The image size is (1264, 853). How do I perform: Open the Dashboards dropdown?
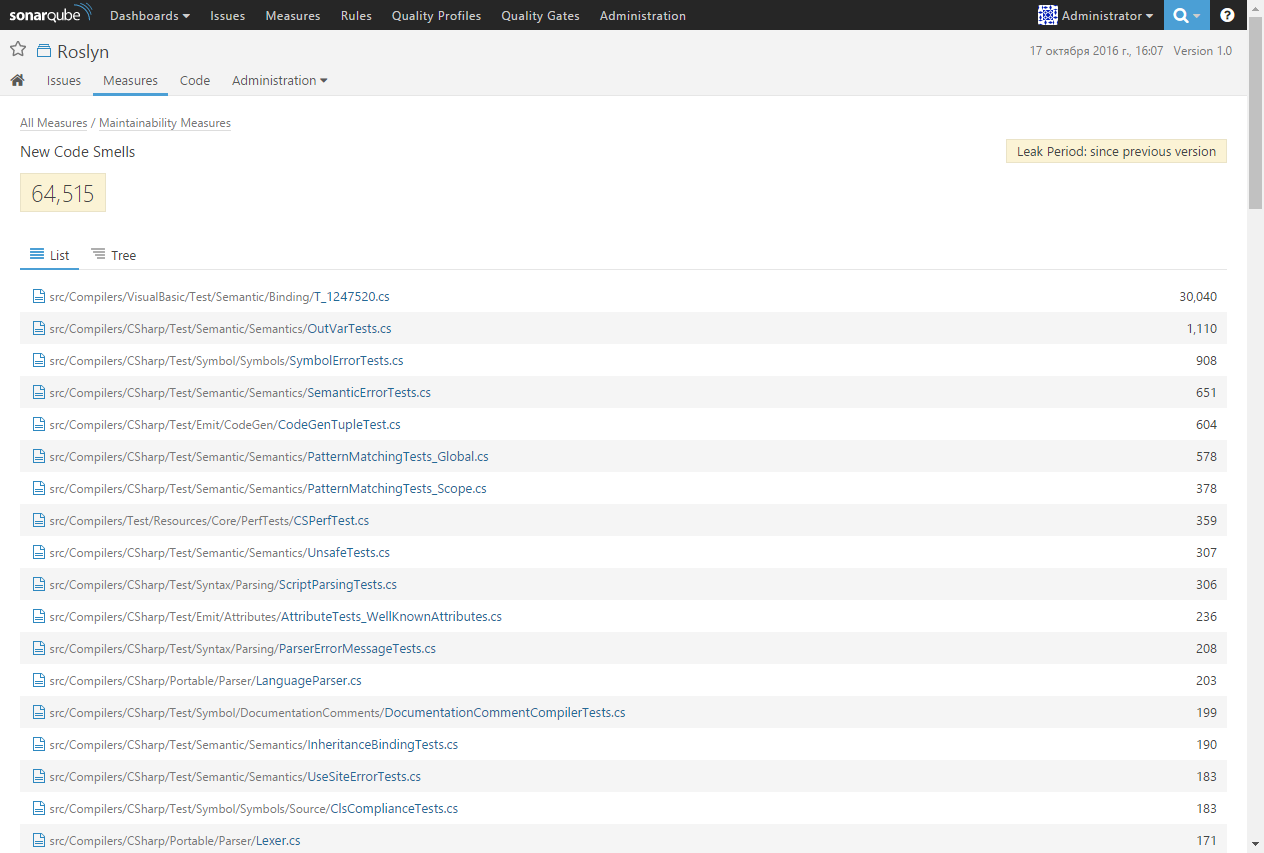pos(149,15)
